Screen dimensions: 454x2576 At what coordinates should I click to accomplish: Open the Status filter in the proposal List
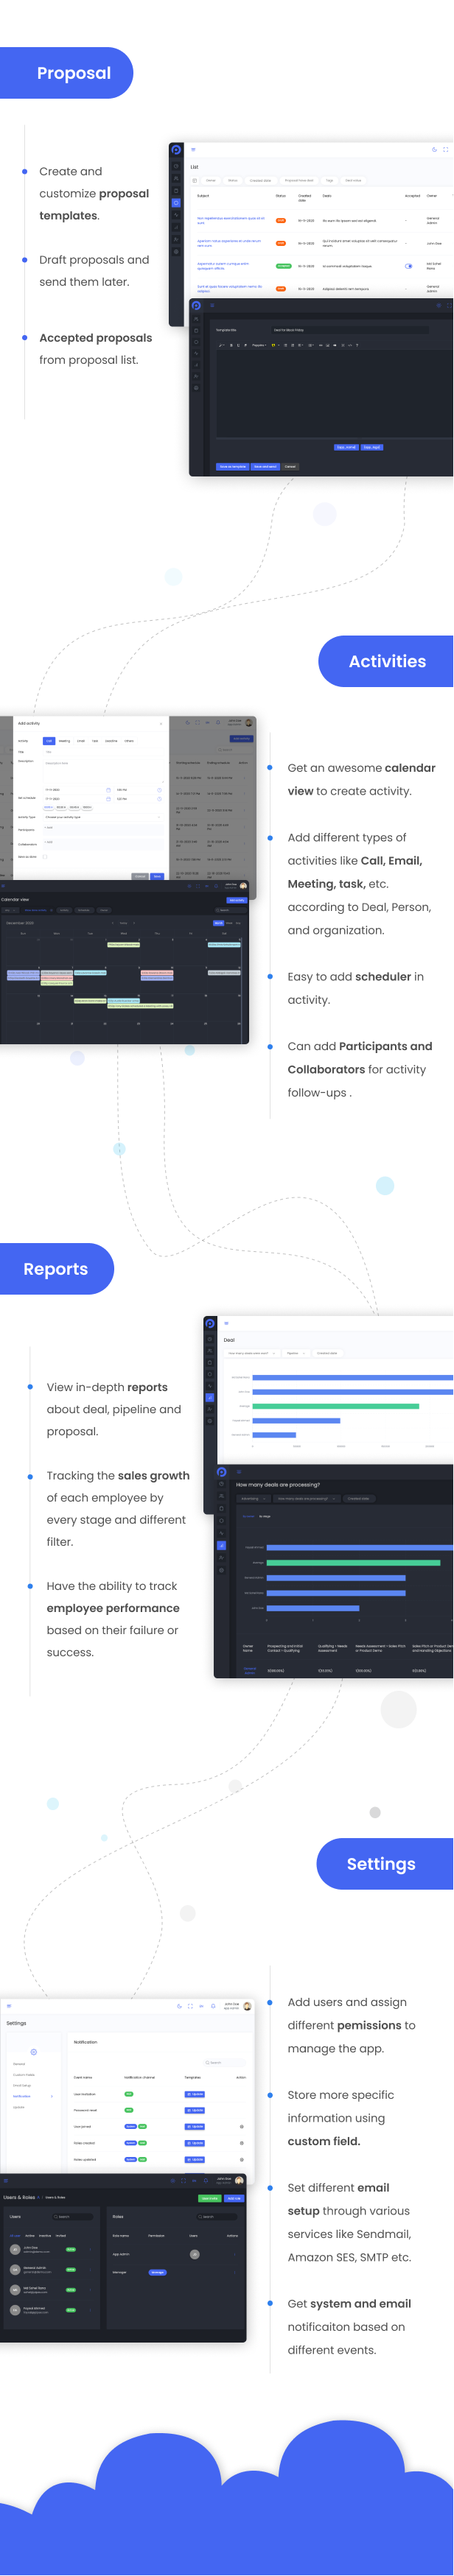(233, 180)
